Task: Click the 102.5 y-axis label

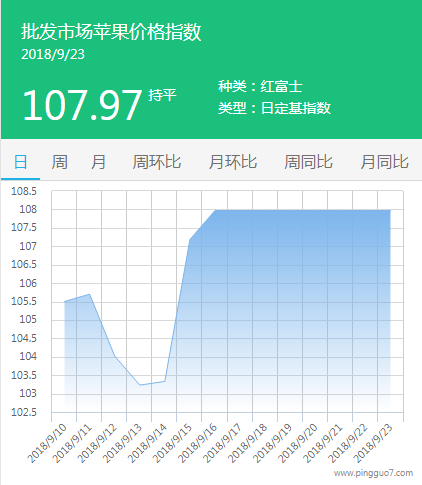Action: pos(24,412)
